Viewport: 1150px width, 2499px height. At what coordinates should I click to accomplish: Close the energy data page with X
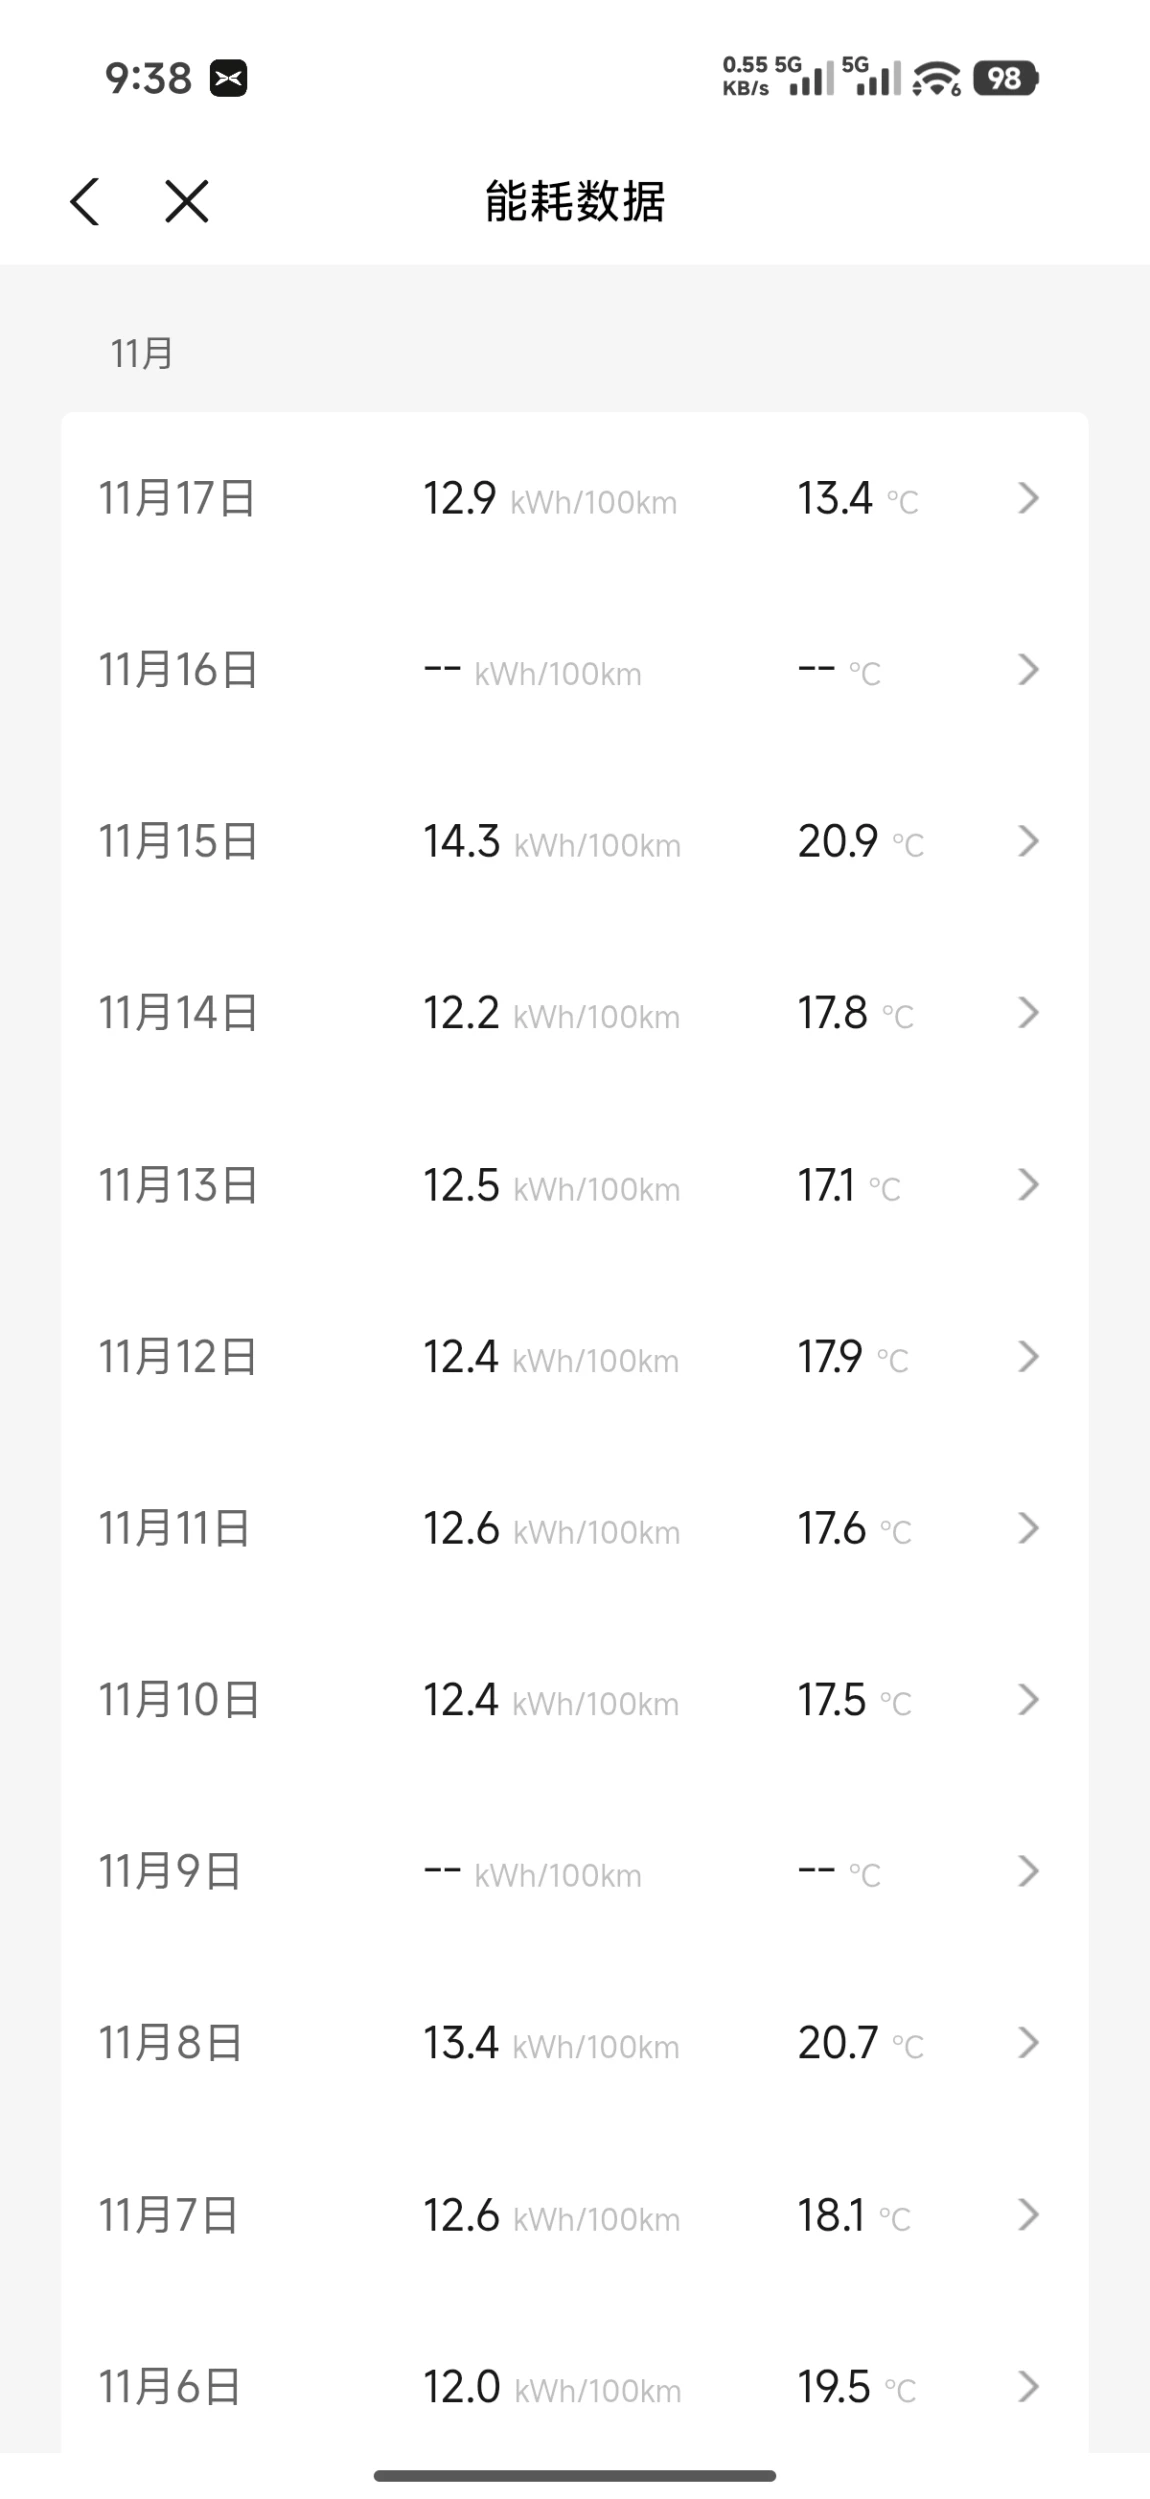click(x=187, y=201)
